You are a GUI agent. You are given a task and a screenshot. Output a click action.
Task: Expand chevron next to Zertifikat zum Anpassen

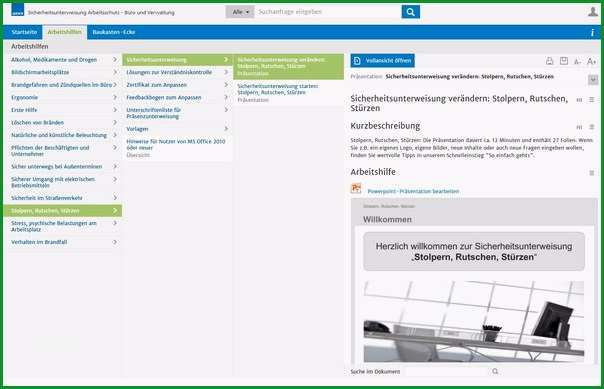226,85
